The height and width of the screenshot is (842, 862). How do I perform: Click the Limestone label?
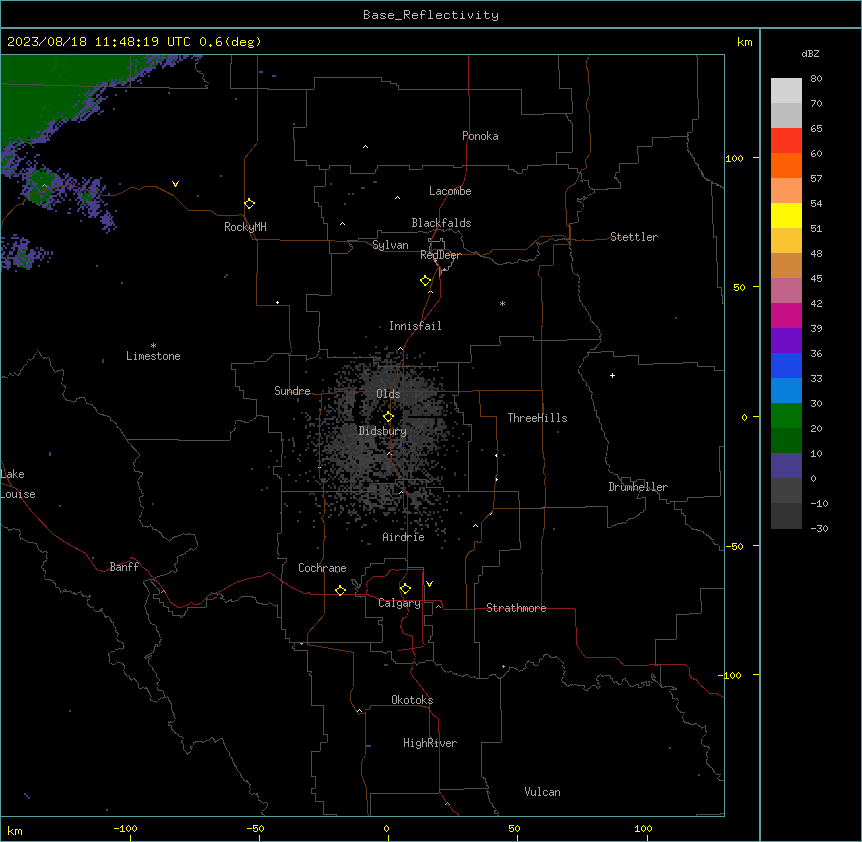tap(153, 356)
